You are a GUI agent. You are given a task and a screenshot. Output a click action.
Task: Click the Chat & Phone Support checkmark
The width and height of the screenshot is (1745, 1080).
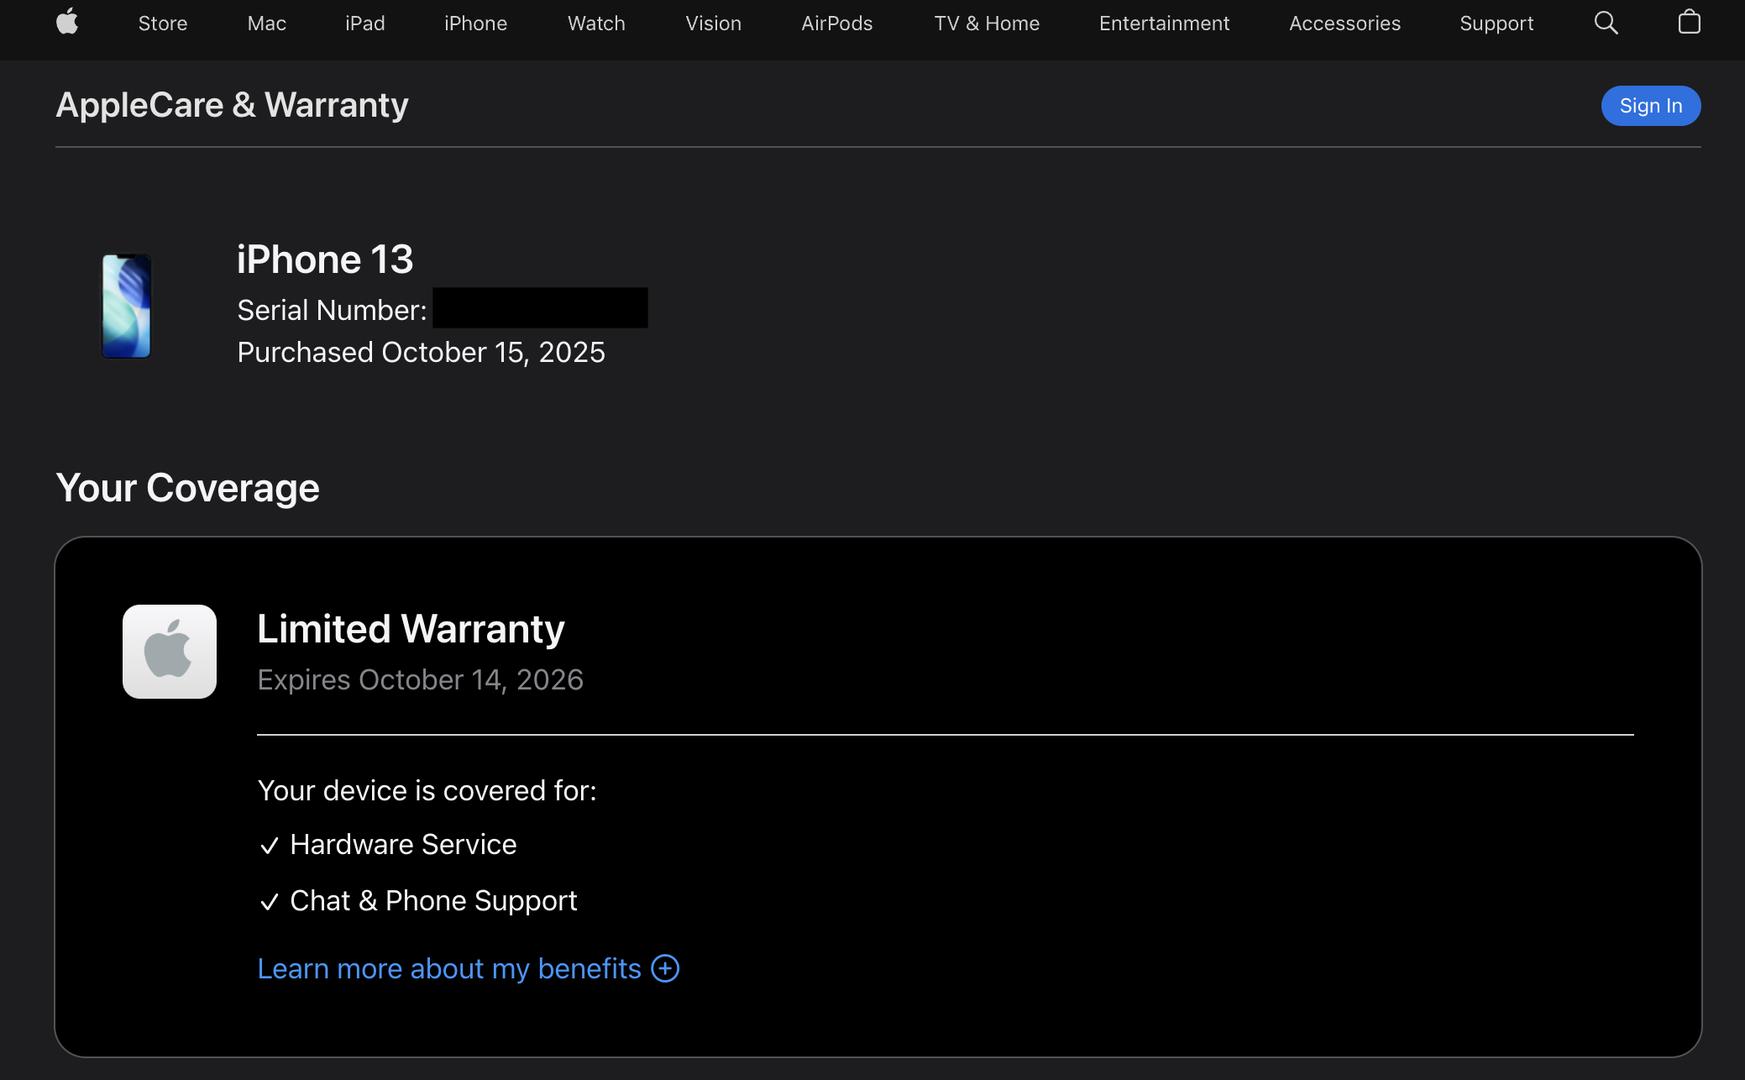tap(268, 902)
